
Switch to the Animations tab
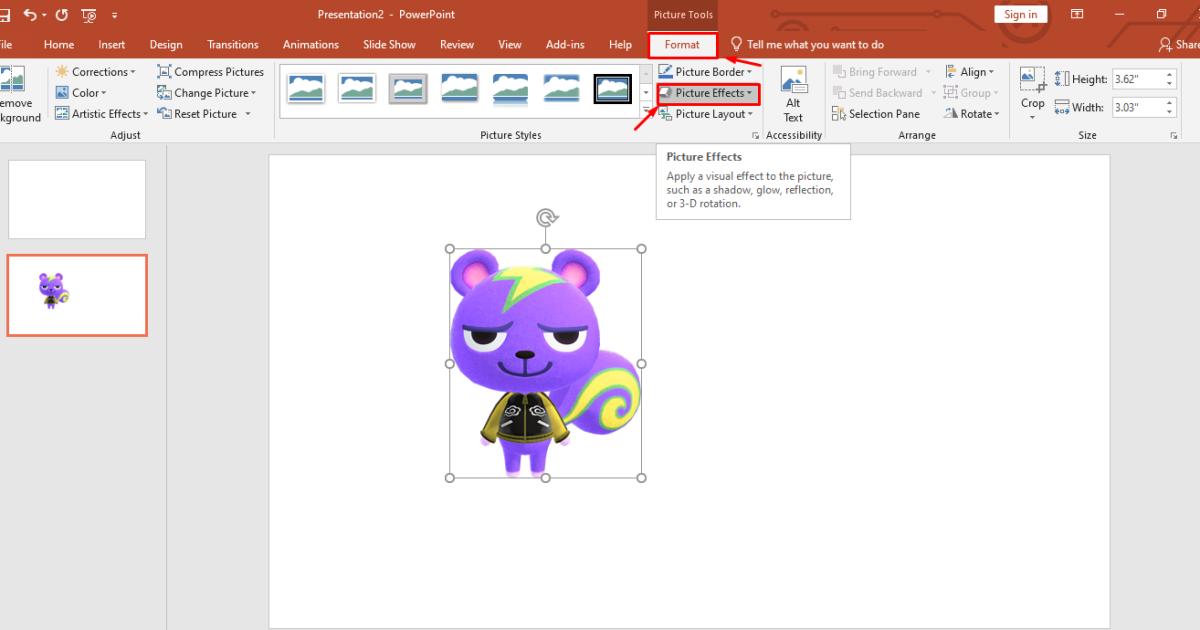[310, 44]
